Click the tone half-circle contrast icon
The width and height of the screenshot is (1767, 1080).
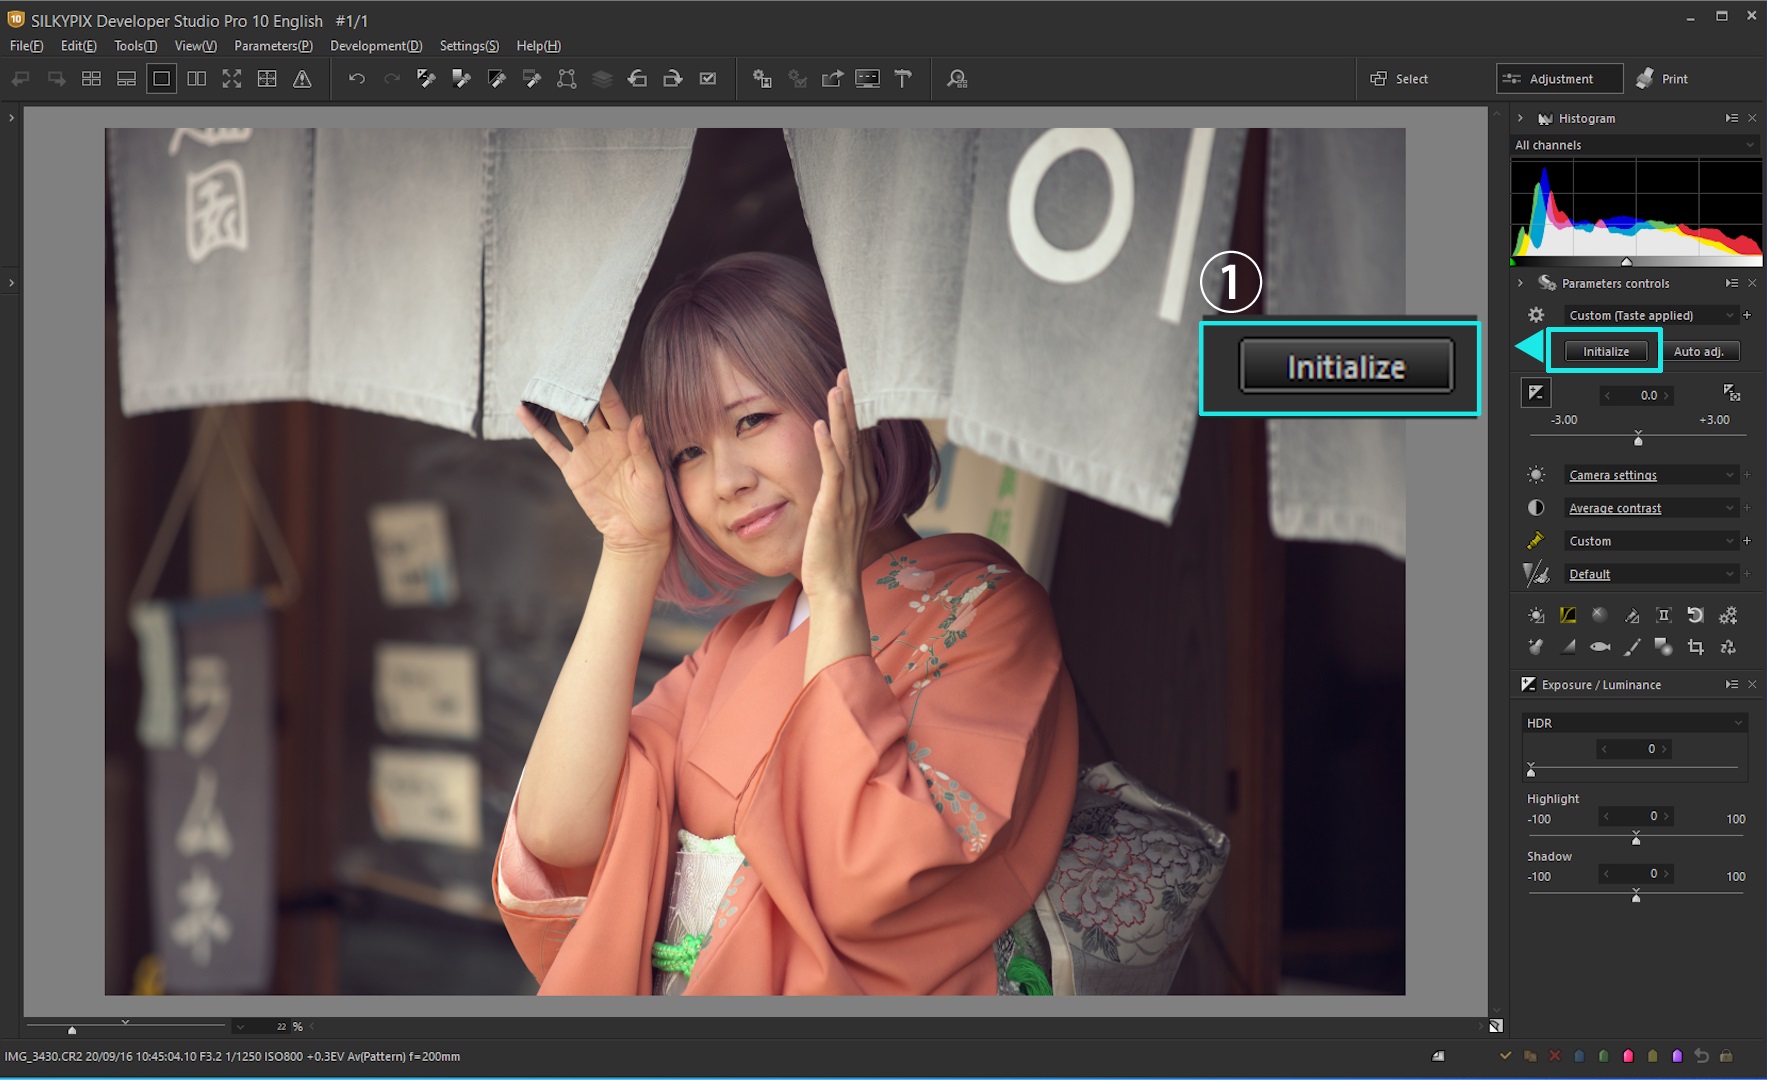pos(1536,508)
